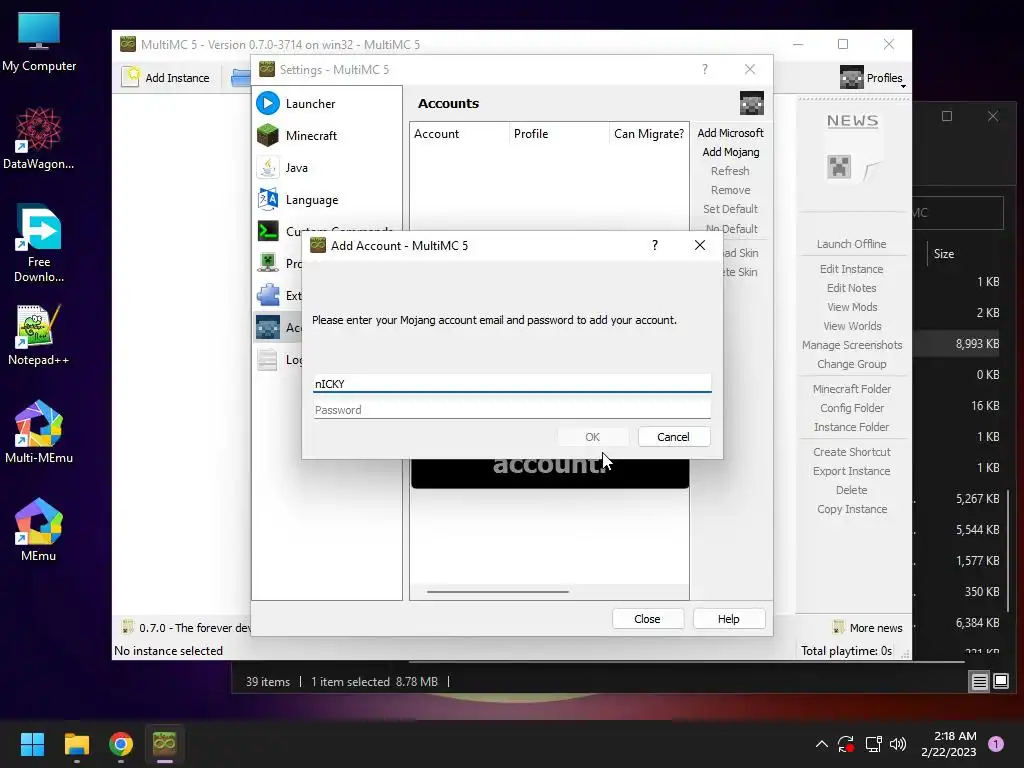1024x768 pixels.
Task: Open Minecraft Folder from side panel
Action: tap(851, 389)
